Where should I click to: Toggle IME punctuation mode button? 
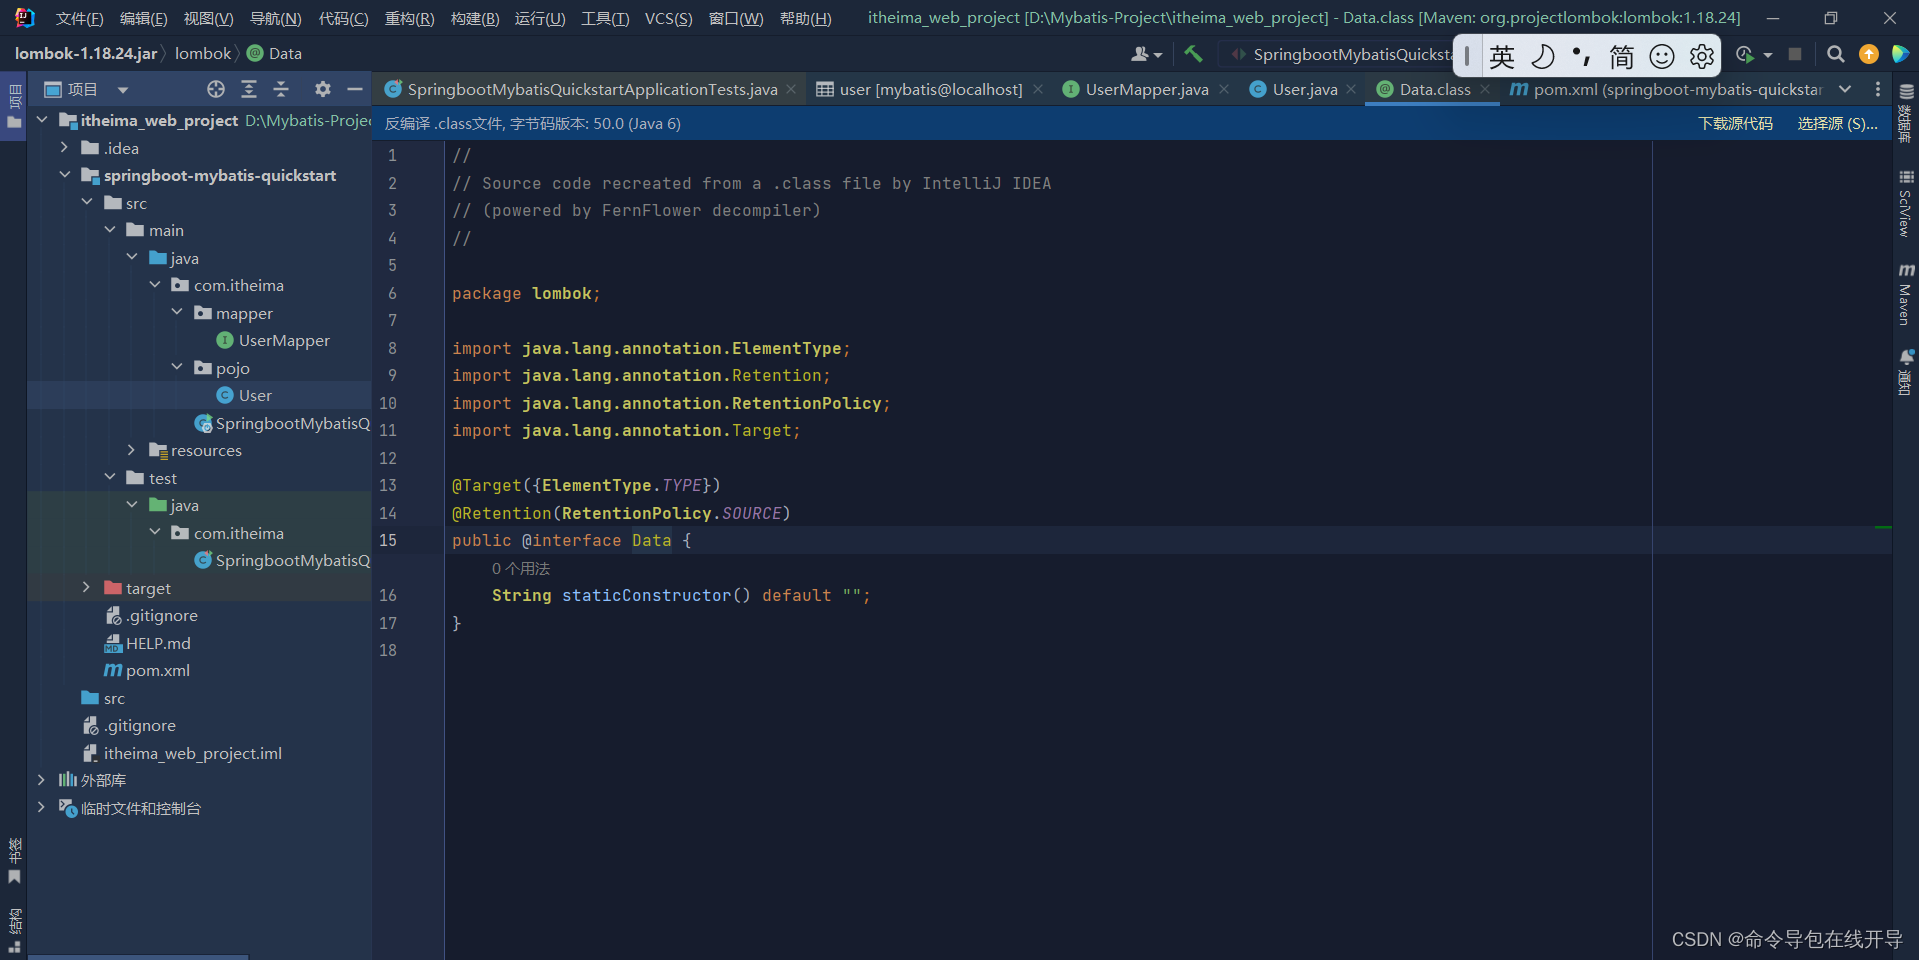coord(1581,57)
